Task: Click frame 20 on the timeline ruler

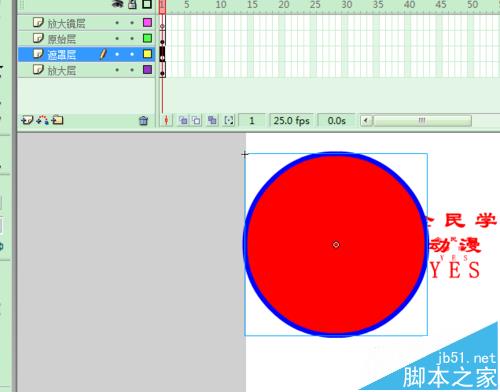Action: coord(284,5)
